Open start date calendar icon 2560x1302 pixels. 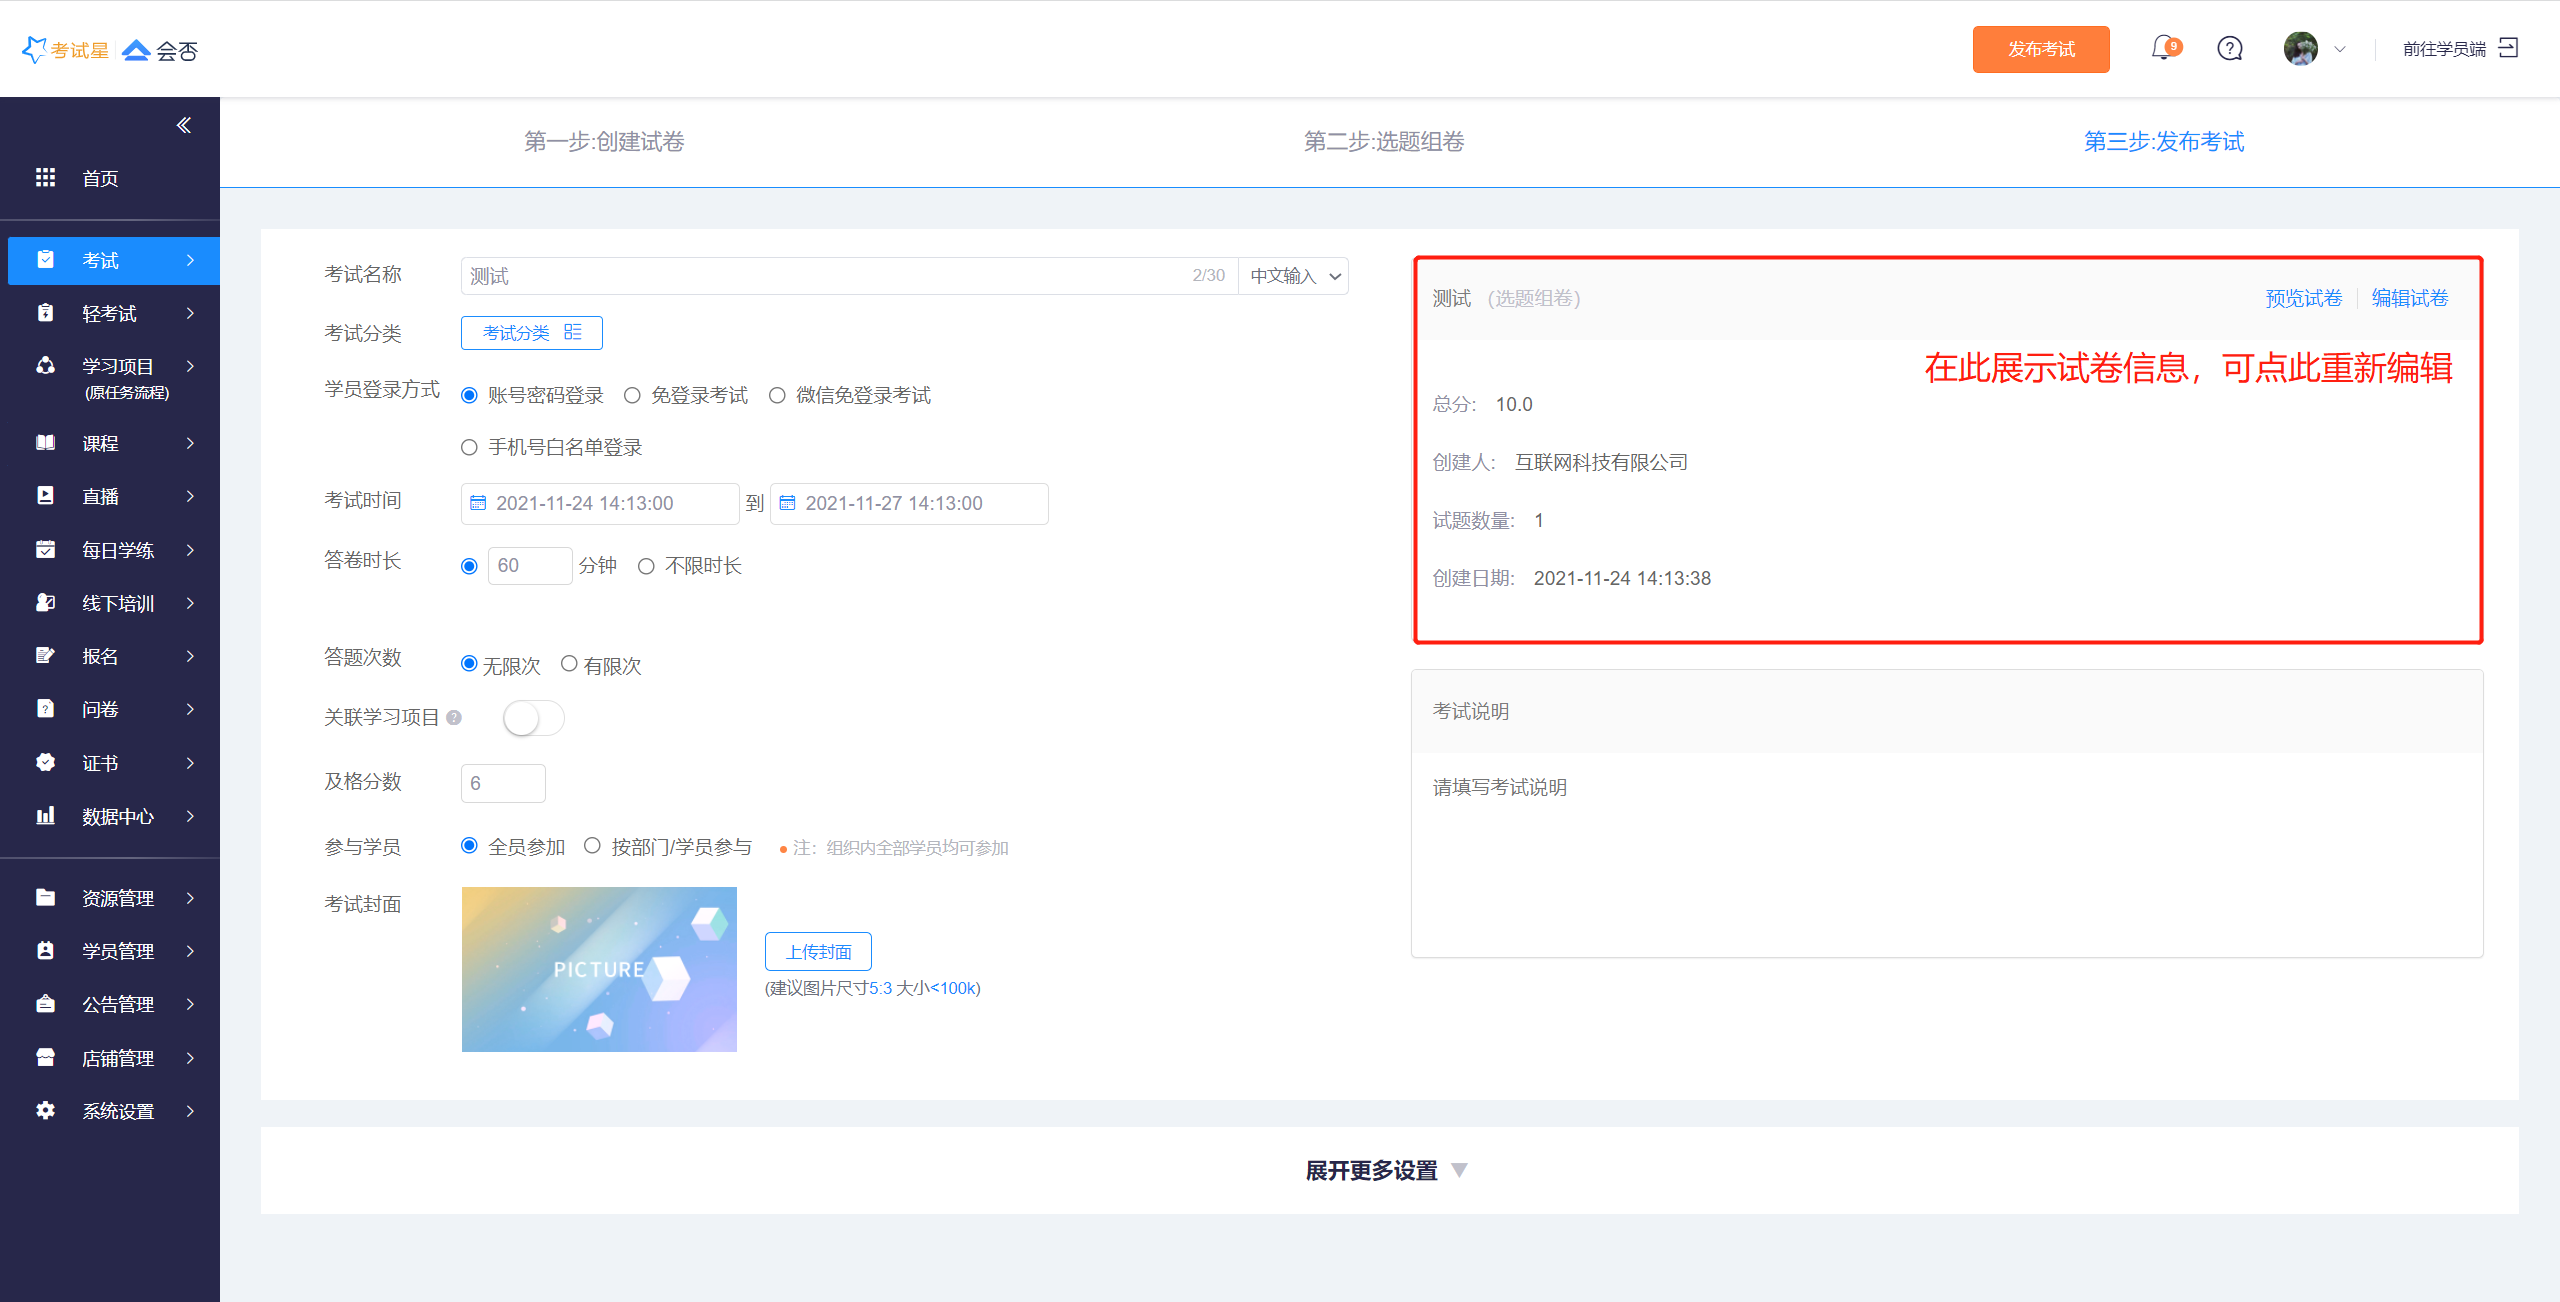(478, 503)
